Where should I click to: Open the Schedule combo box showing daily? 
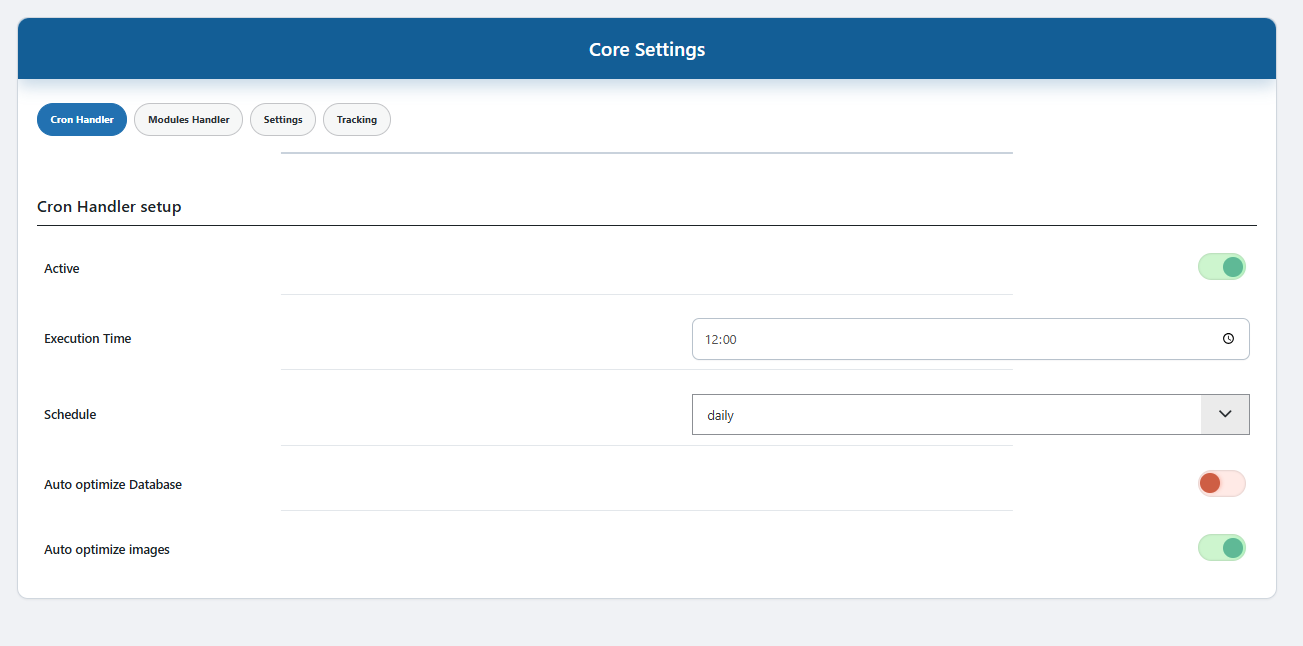tap(946, 415)
